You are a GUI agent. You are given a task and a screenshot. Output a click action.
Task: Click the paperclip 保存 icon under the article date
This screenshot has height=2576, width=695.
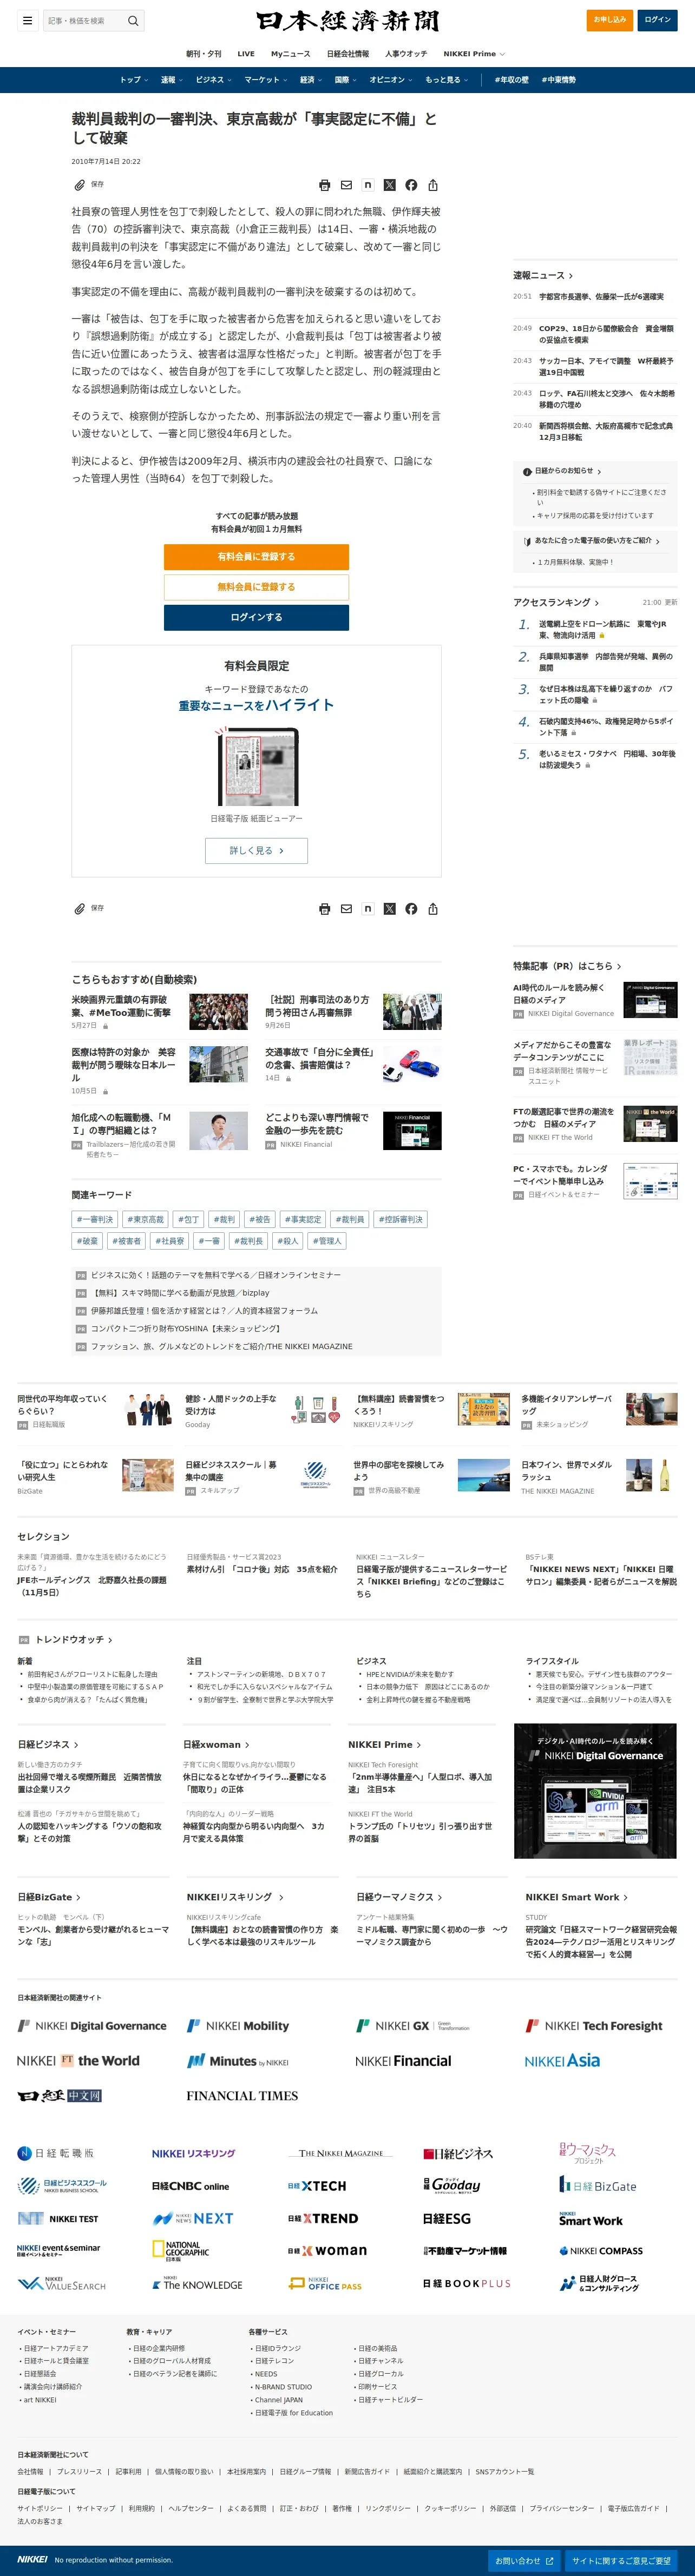click(80, 185)
